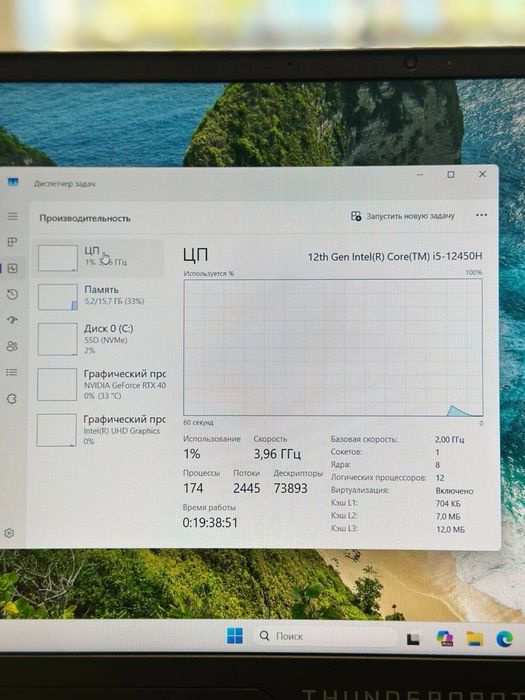Viewport: 525px width, 700px height.
Task: Select the Память performance item
Action: pos(98,296)
